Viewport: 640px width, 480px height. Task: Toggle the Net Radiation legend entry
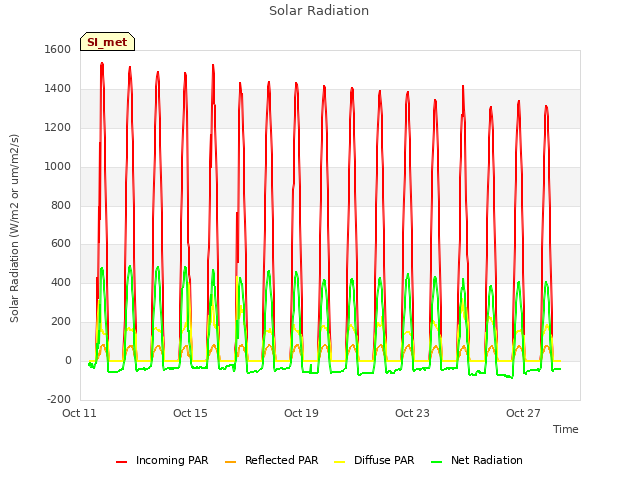click(x=477, y=460)
